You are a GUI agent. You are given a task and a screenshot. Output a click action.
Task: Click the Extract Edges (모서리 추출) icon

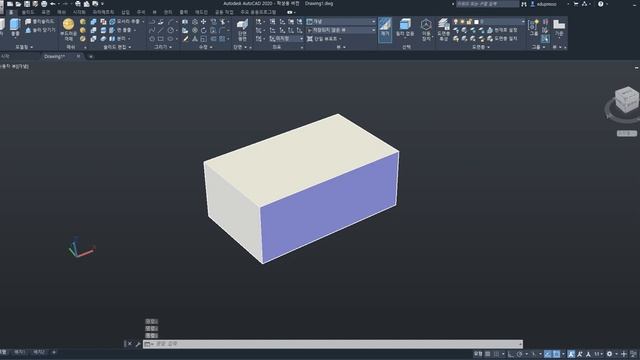pos(112,21)
